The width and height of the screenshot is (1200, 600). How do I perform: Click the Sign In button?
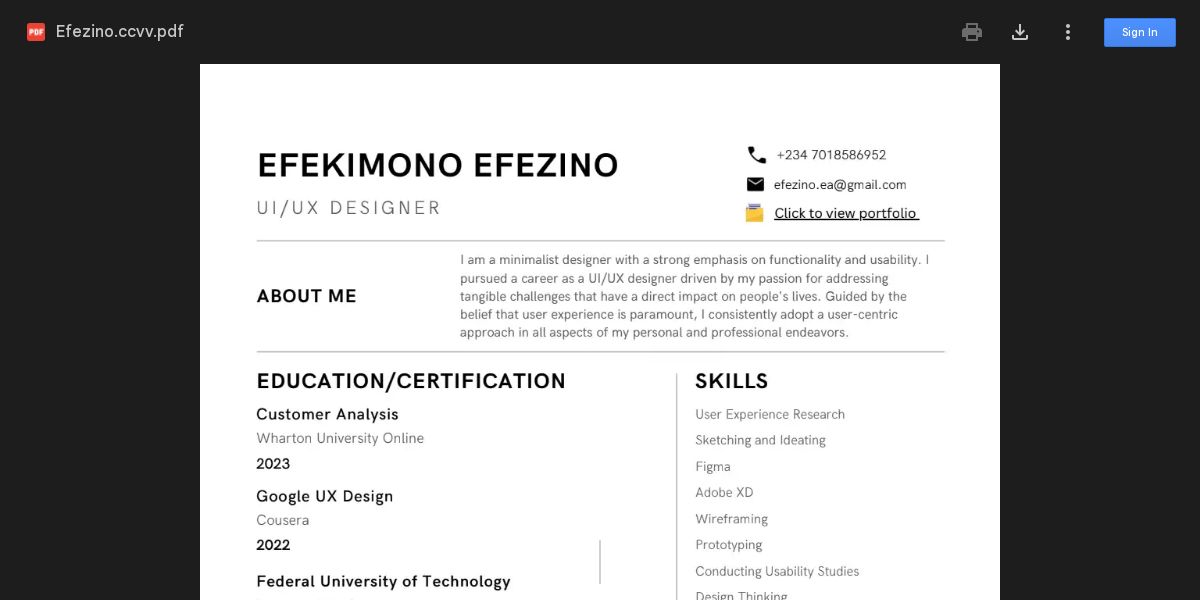point(1139,32)
